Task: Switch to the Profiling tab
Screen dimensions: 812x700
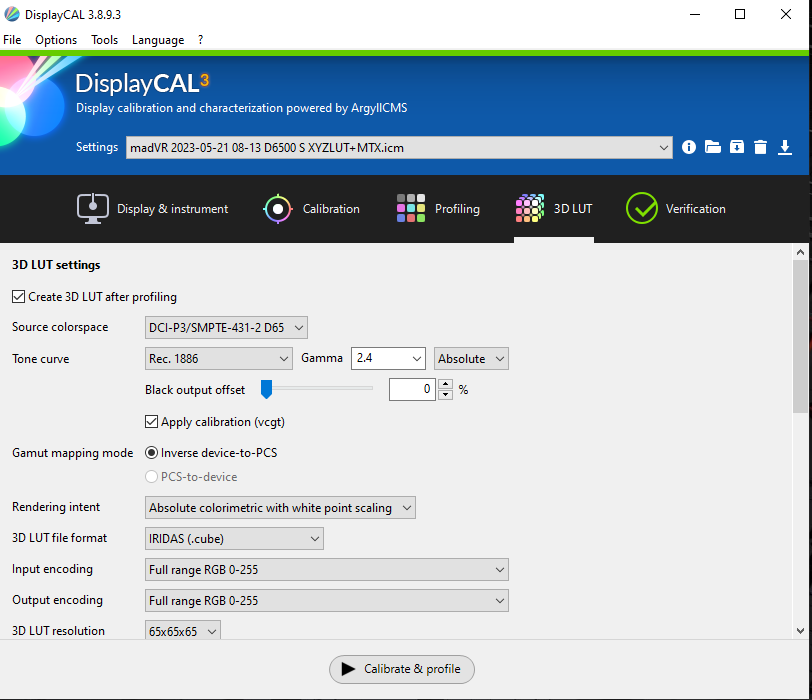Action: tap(438, 209)
